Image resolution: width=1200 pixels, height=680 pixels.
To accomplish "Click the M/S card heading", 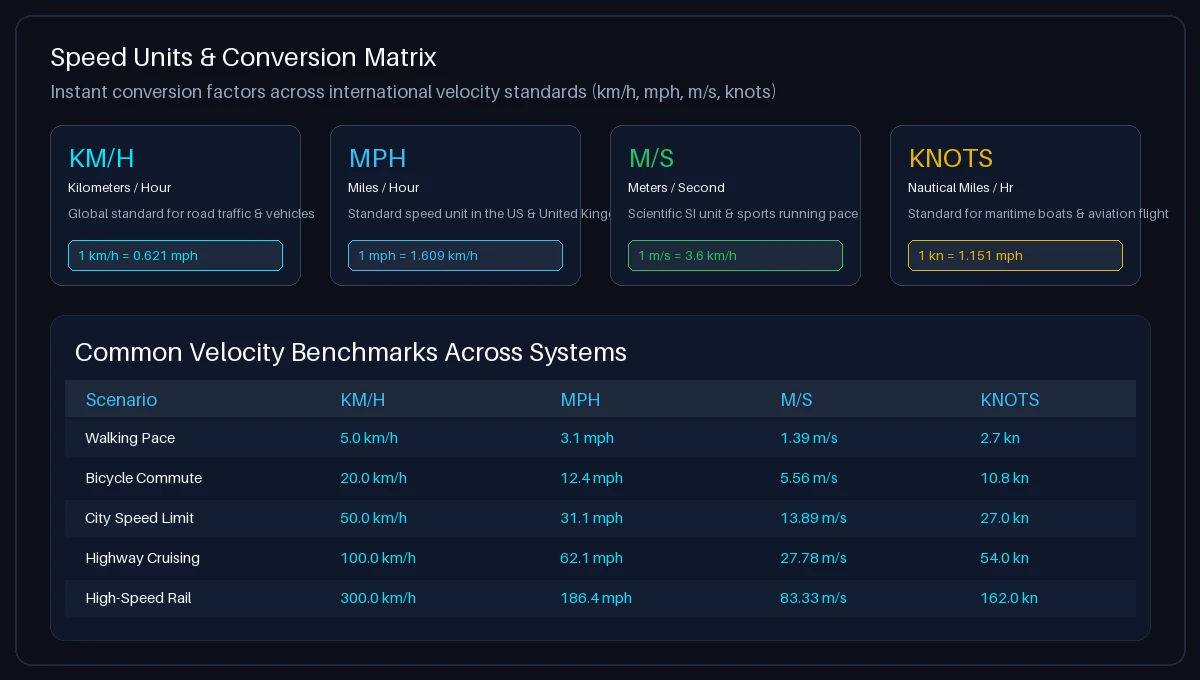I will [x=651, y=158].
